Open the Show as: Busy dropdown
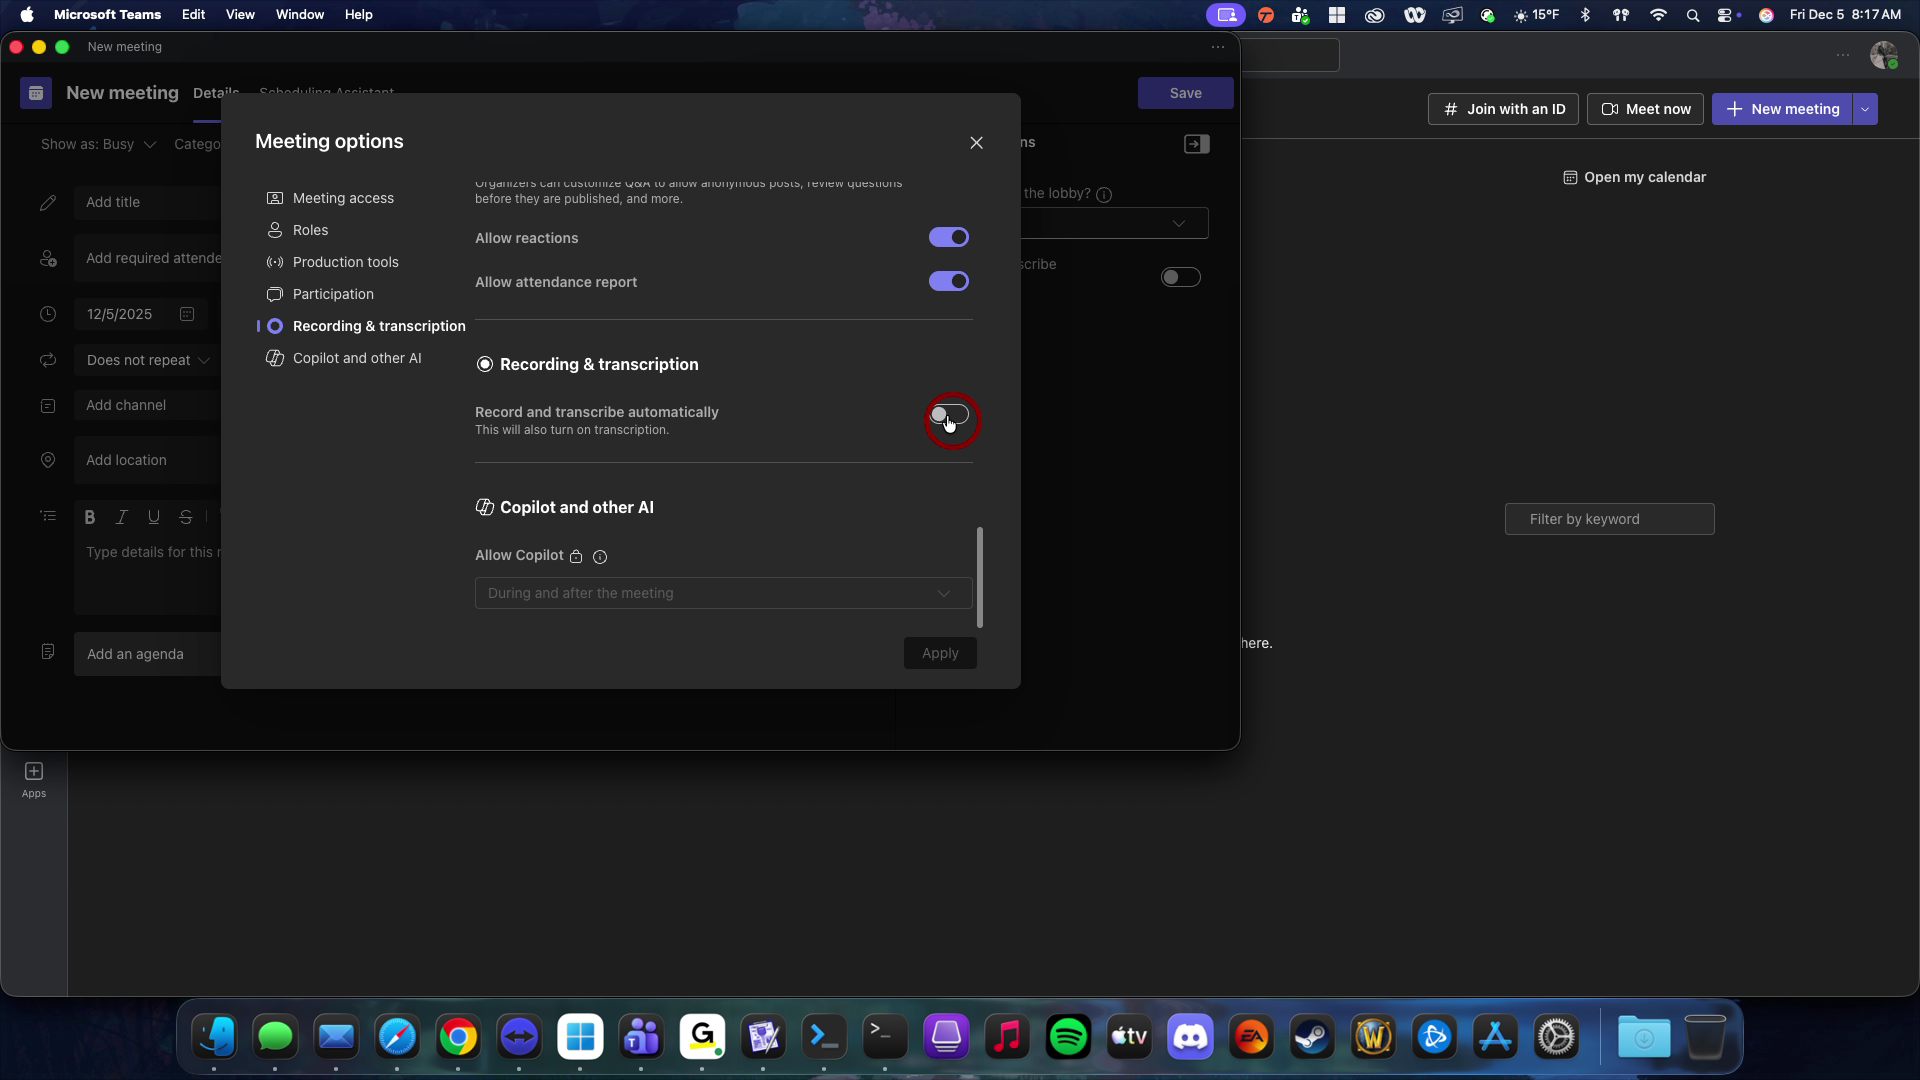 pos(98,144)
